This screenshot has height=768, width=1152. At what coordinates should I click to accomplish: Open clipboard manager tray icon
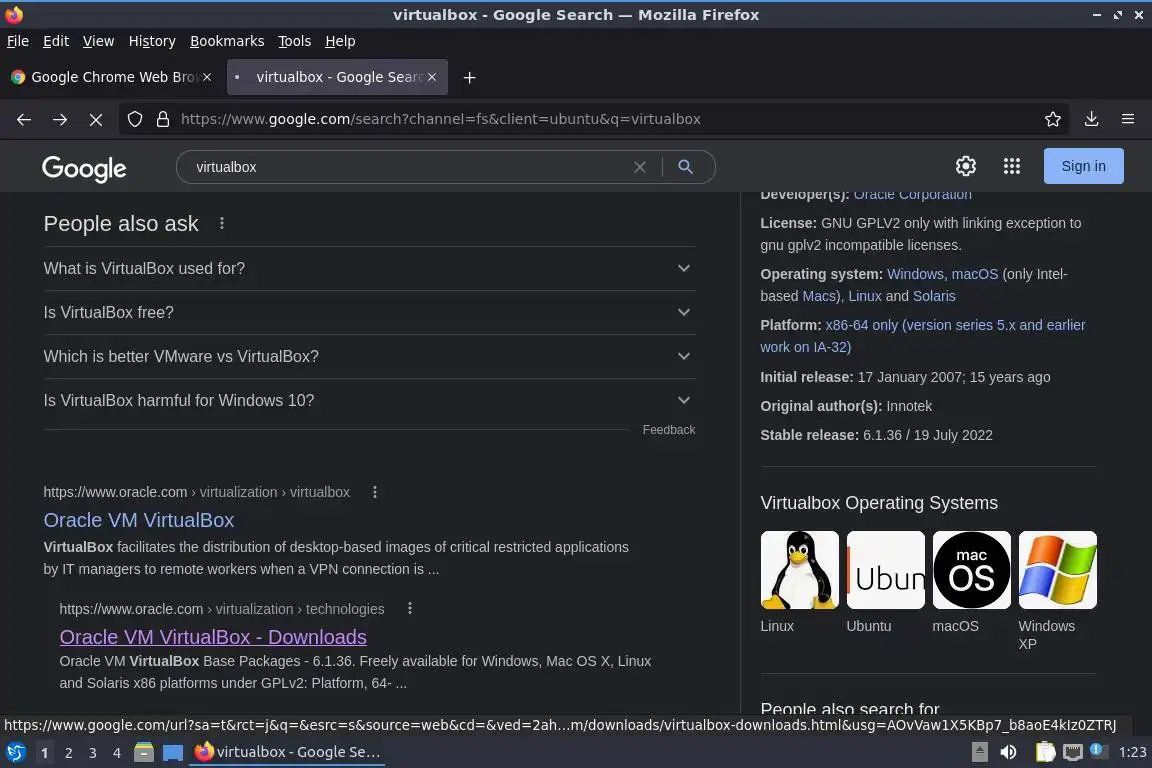(x=1045, y=752)
